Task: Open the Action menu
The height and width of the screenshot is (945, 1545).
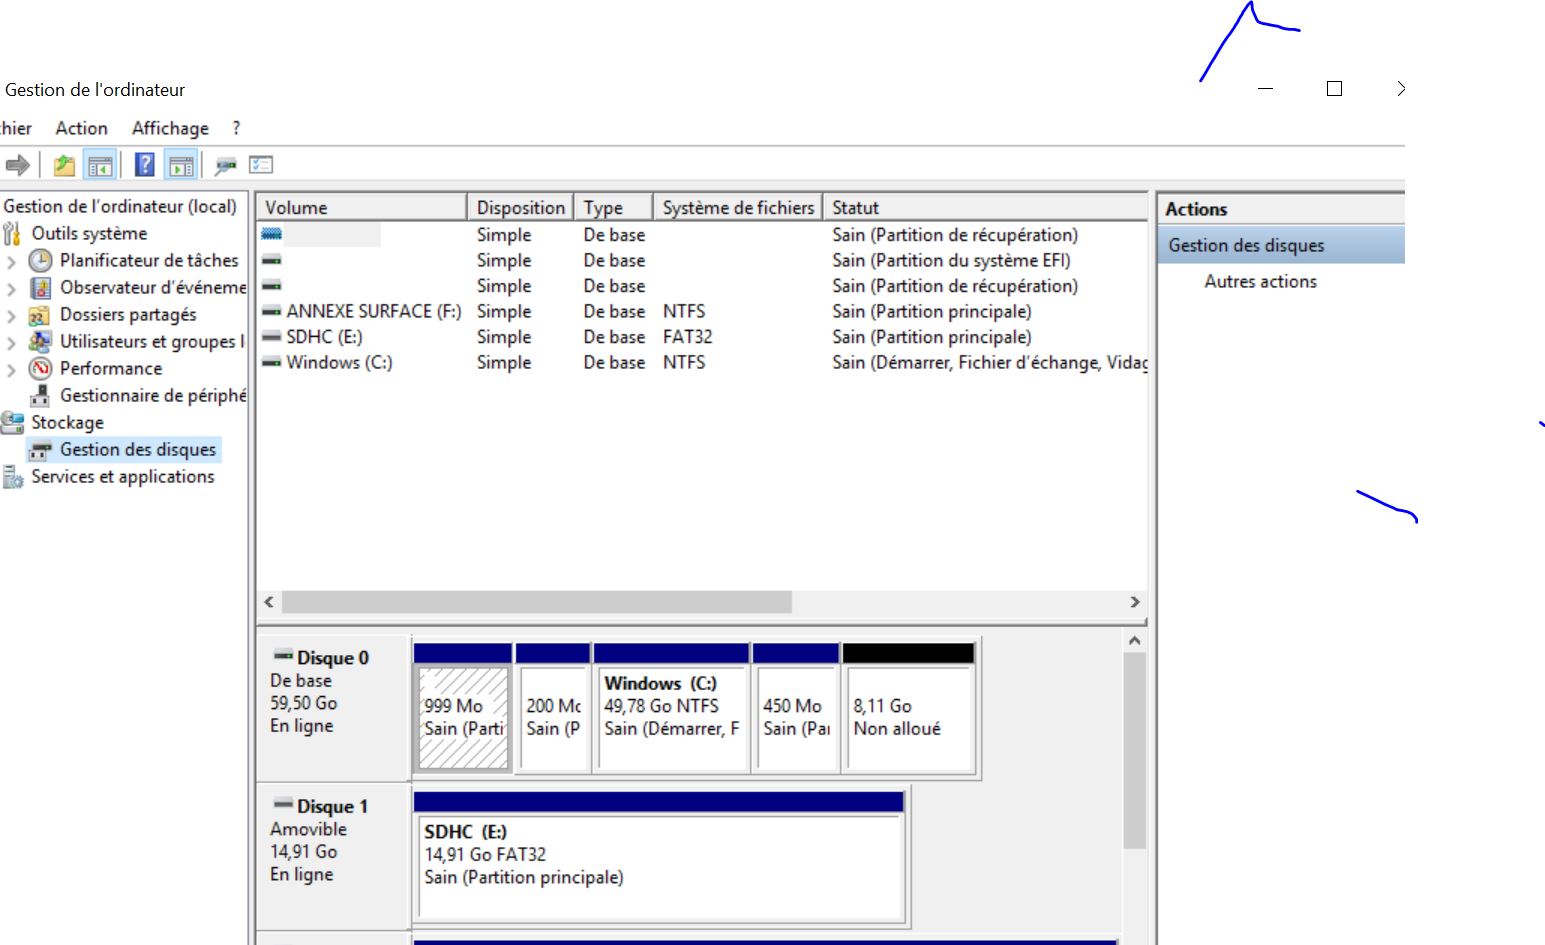Action: pyautogui.click(x=81, y=128)
